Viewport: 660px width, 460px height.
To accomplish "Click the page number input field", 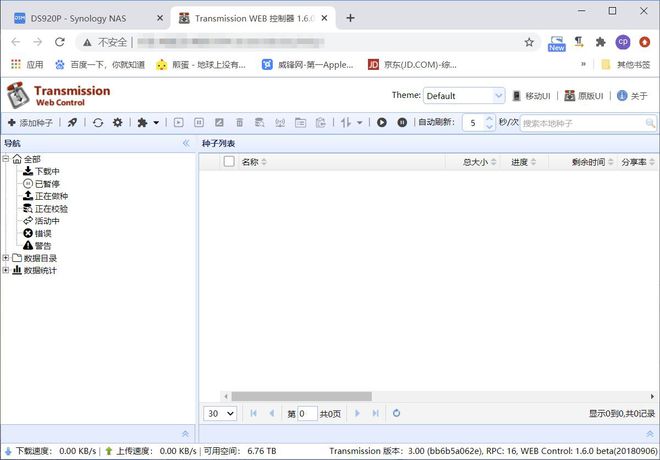I will click(x=307, y=413).
